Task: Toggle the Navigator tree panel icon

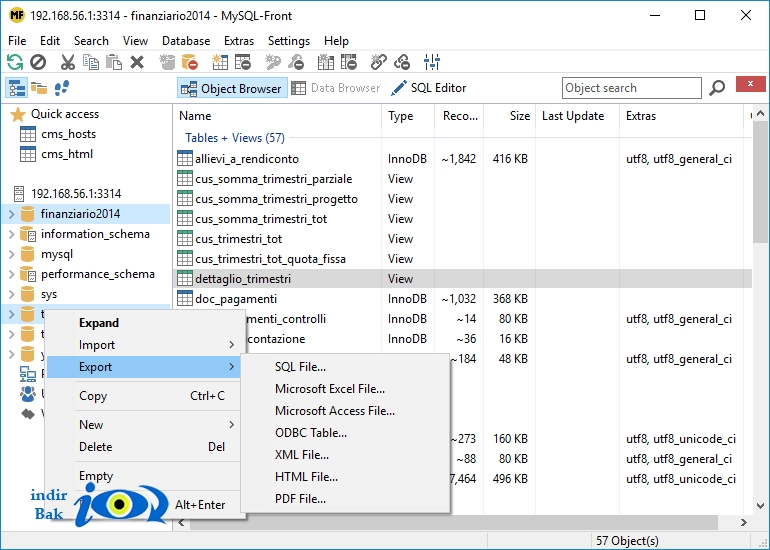Action: 17,88
